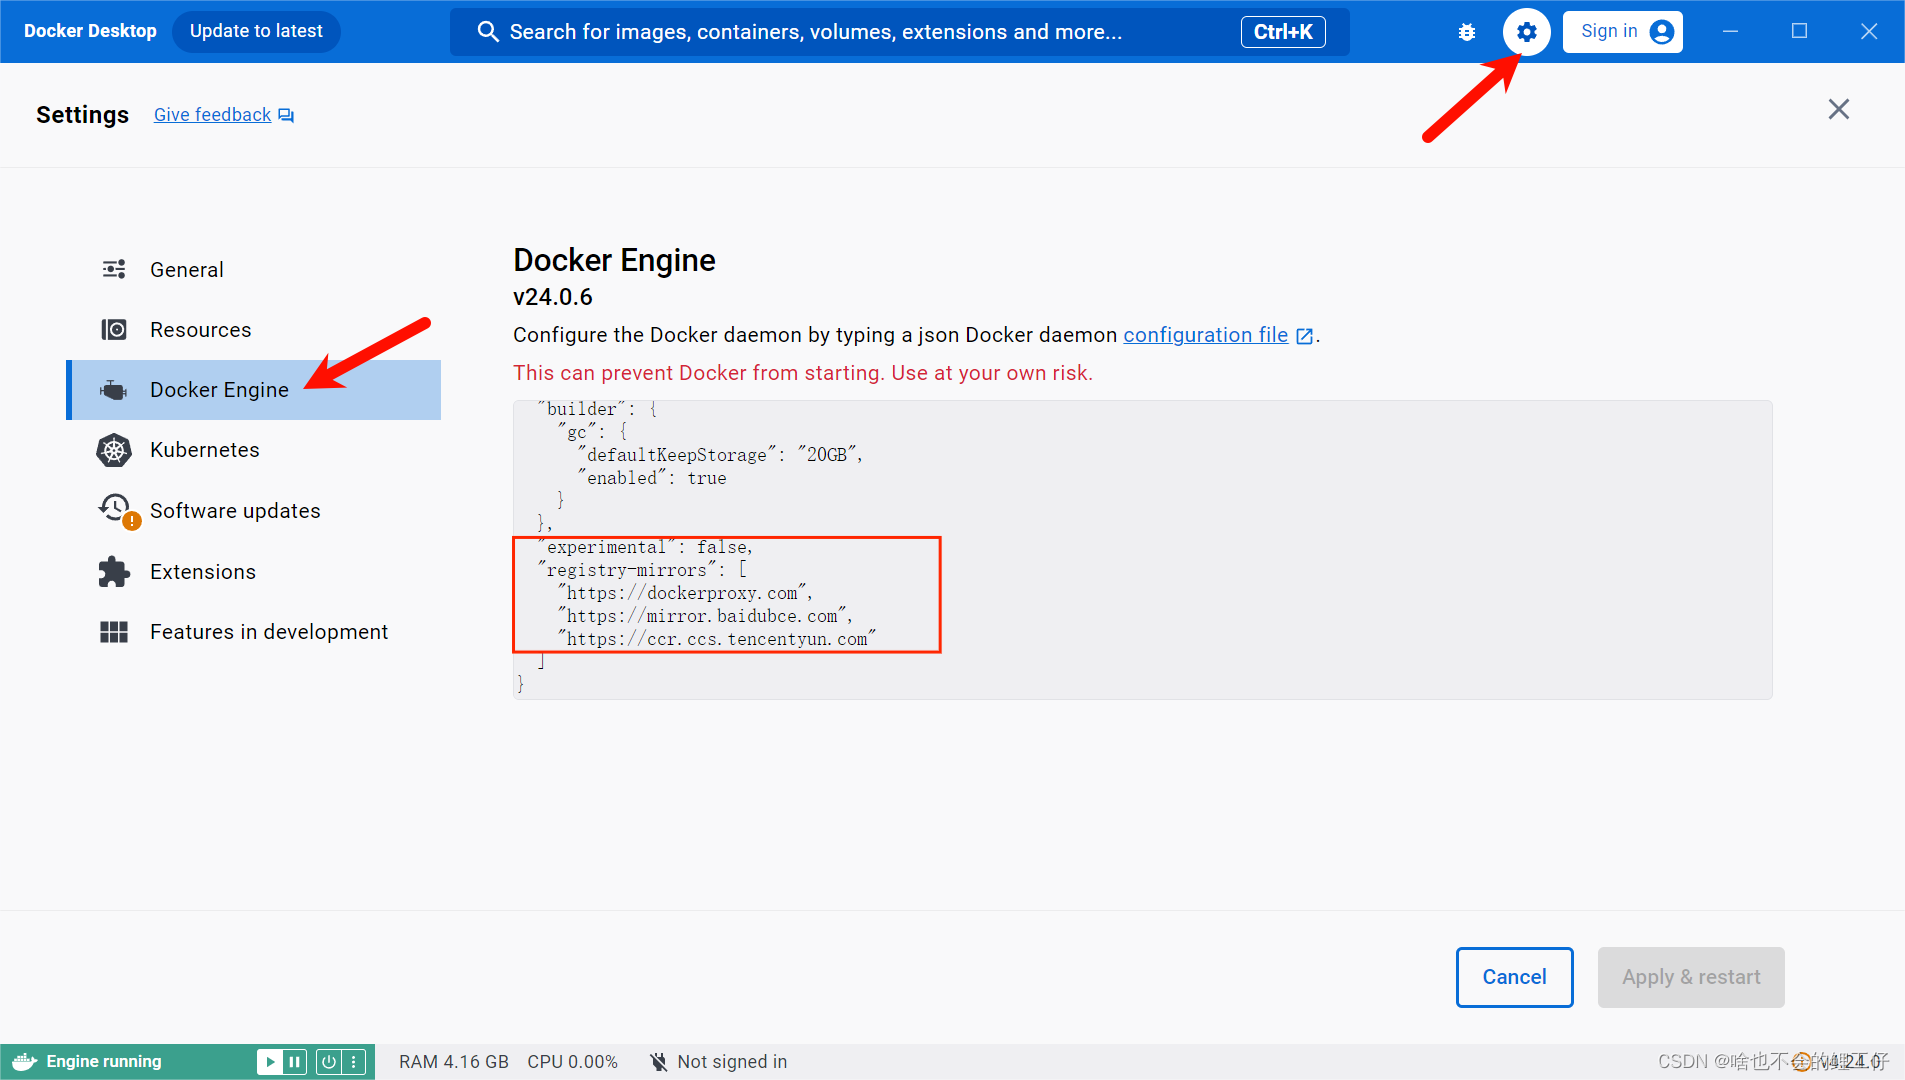Open the configuration file link

click(x=1205, y=335)
